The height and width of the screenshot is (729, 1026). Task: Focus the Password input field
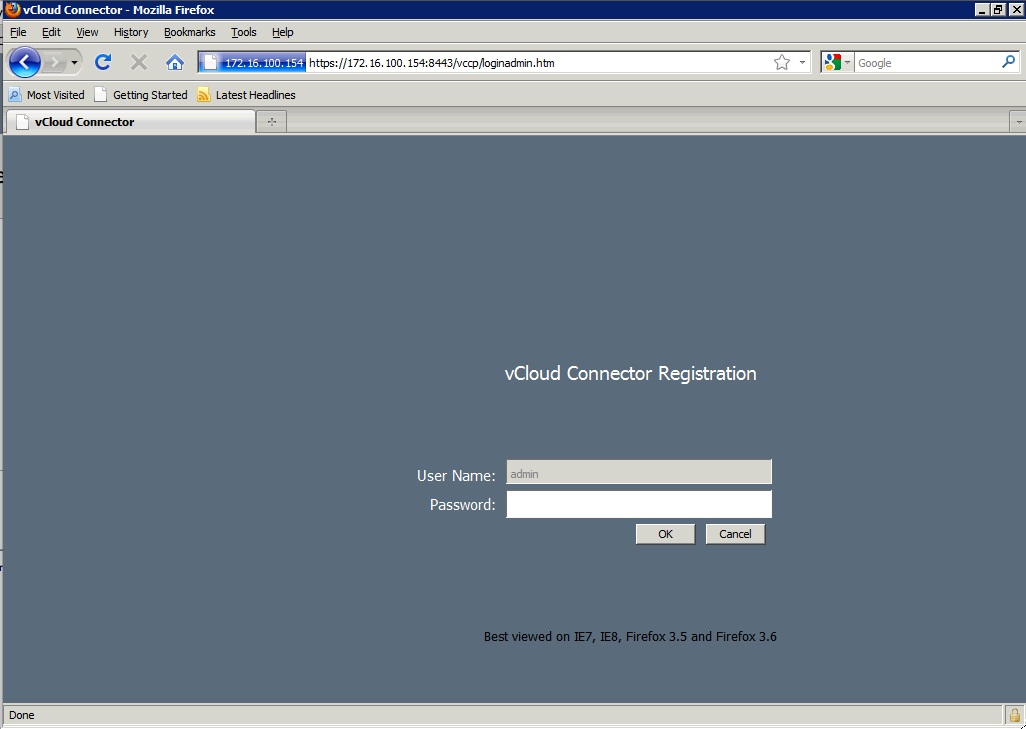pos(639,505)
